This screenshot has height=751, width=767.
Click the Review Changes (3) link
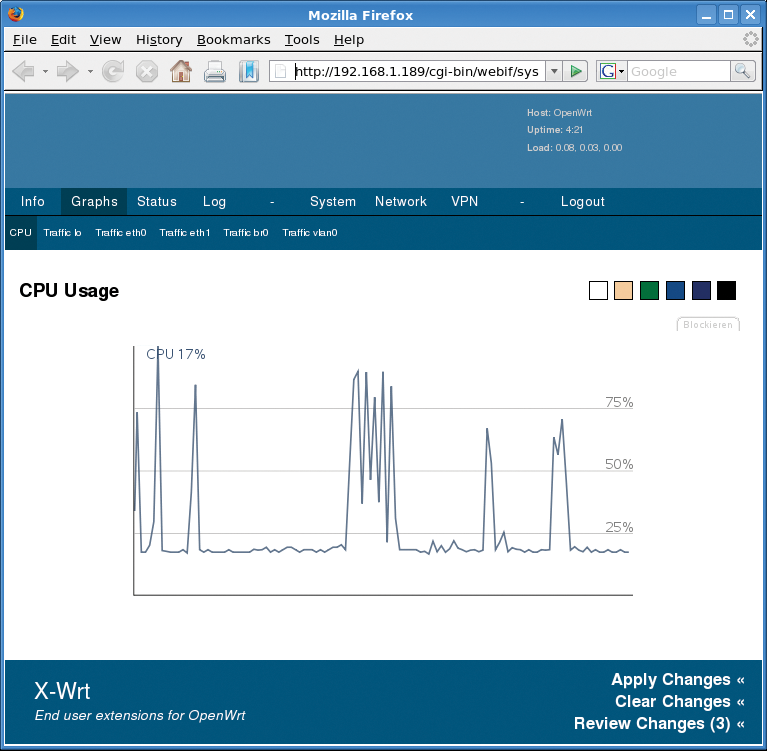pyautogui.click(x=659, y=724)
